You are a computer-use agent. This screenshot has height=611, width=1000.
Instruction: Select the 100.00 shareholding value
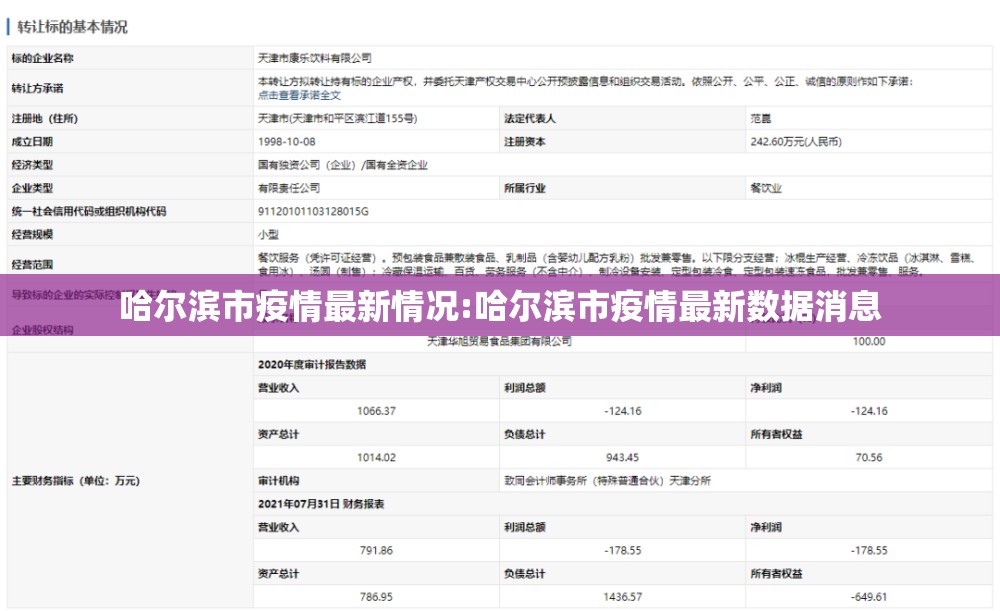click(x=869, y=341)
